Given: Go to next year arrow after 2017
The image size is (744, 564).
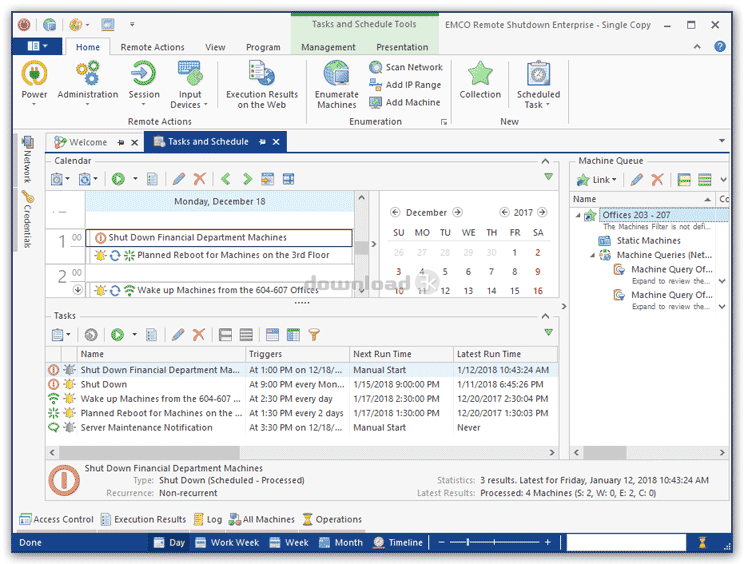Looking at the screenshot, I should click(542, 213).
